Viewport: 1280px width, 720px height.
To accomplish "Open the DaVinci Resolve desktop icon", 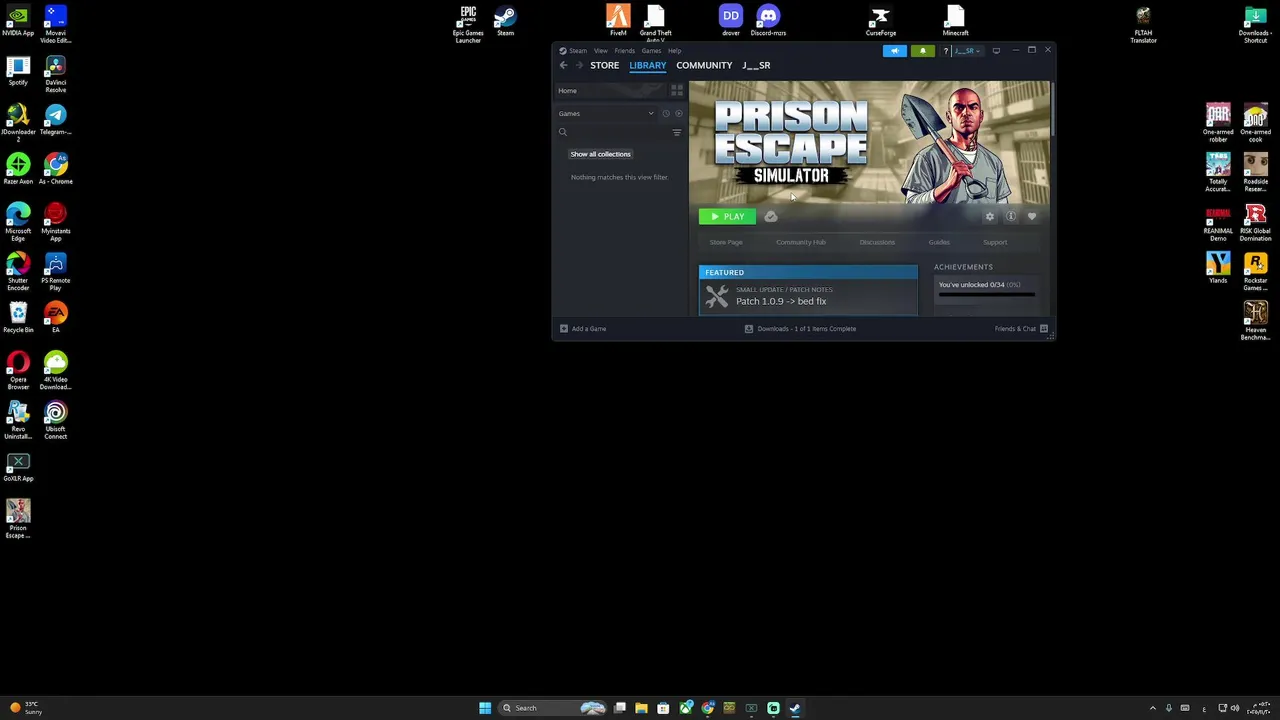I will pyautogui.click(x=56, y=74).
